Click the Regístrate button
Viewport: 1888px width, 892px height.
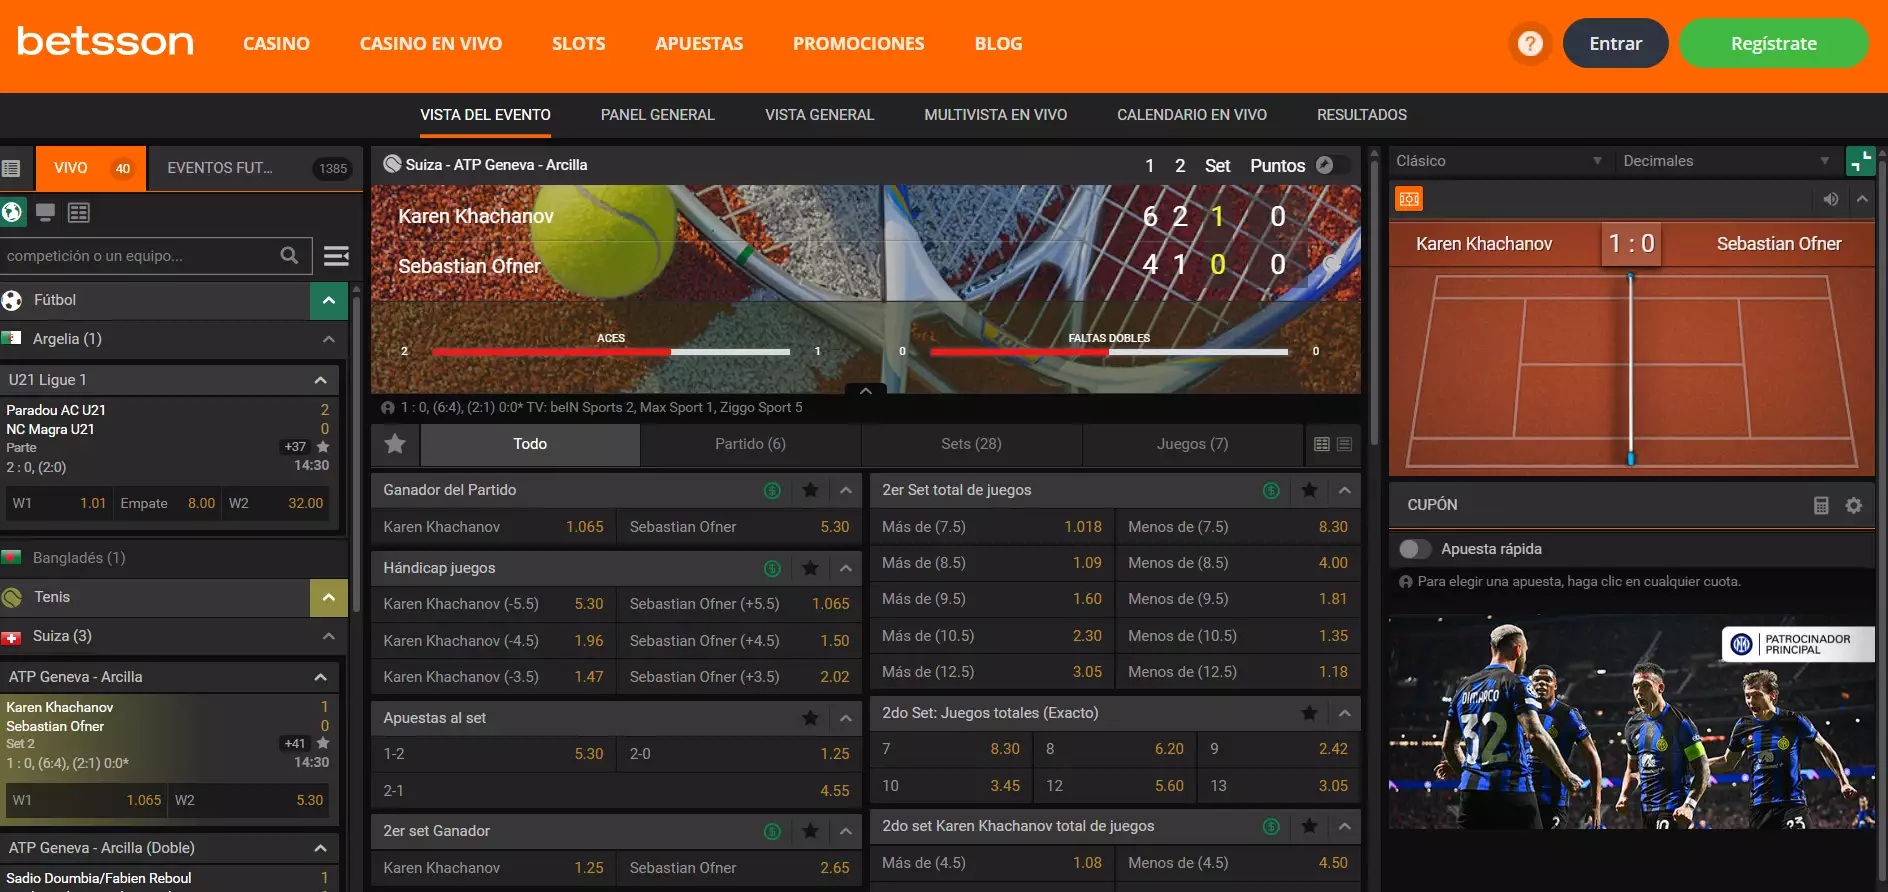(x=1774, y=43)
